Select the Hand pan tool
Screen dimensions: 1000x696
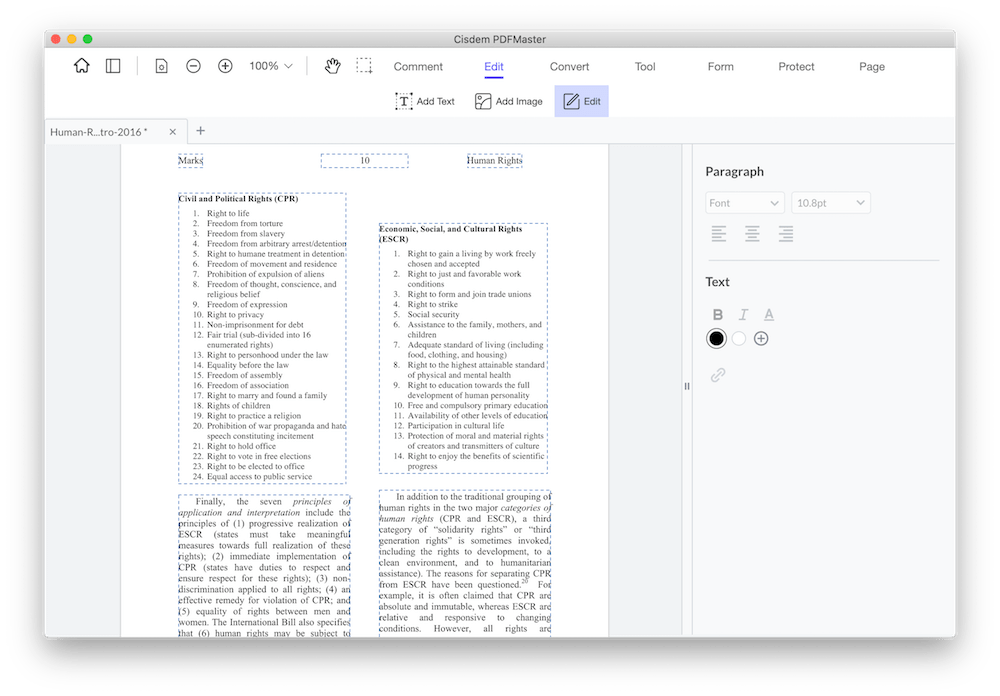pos(332,66)
